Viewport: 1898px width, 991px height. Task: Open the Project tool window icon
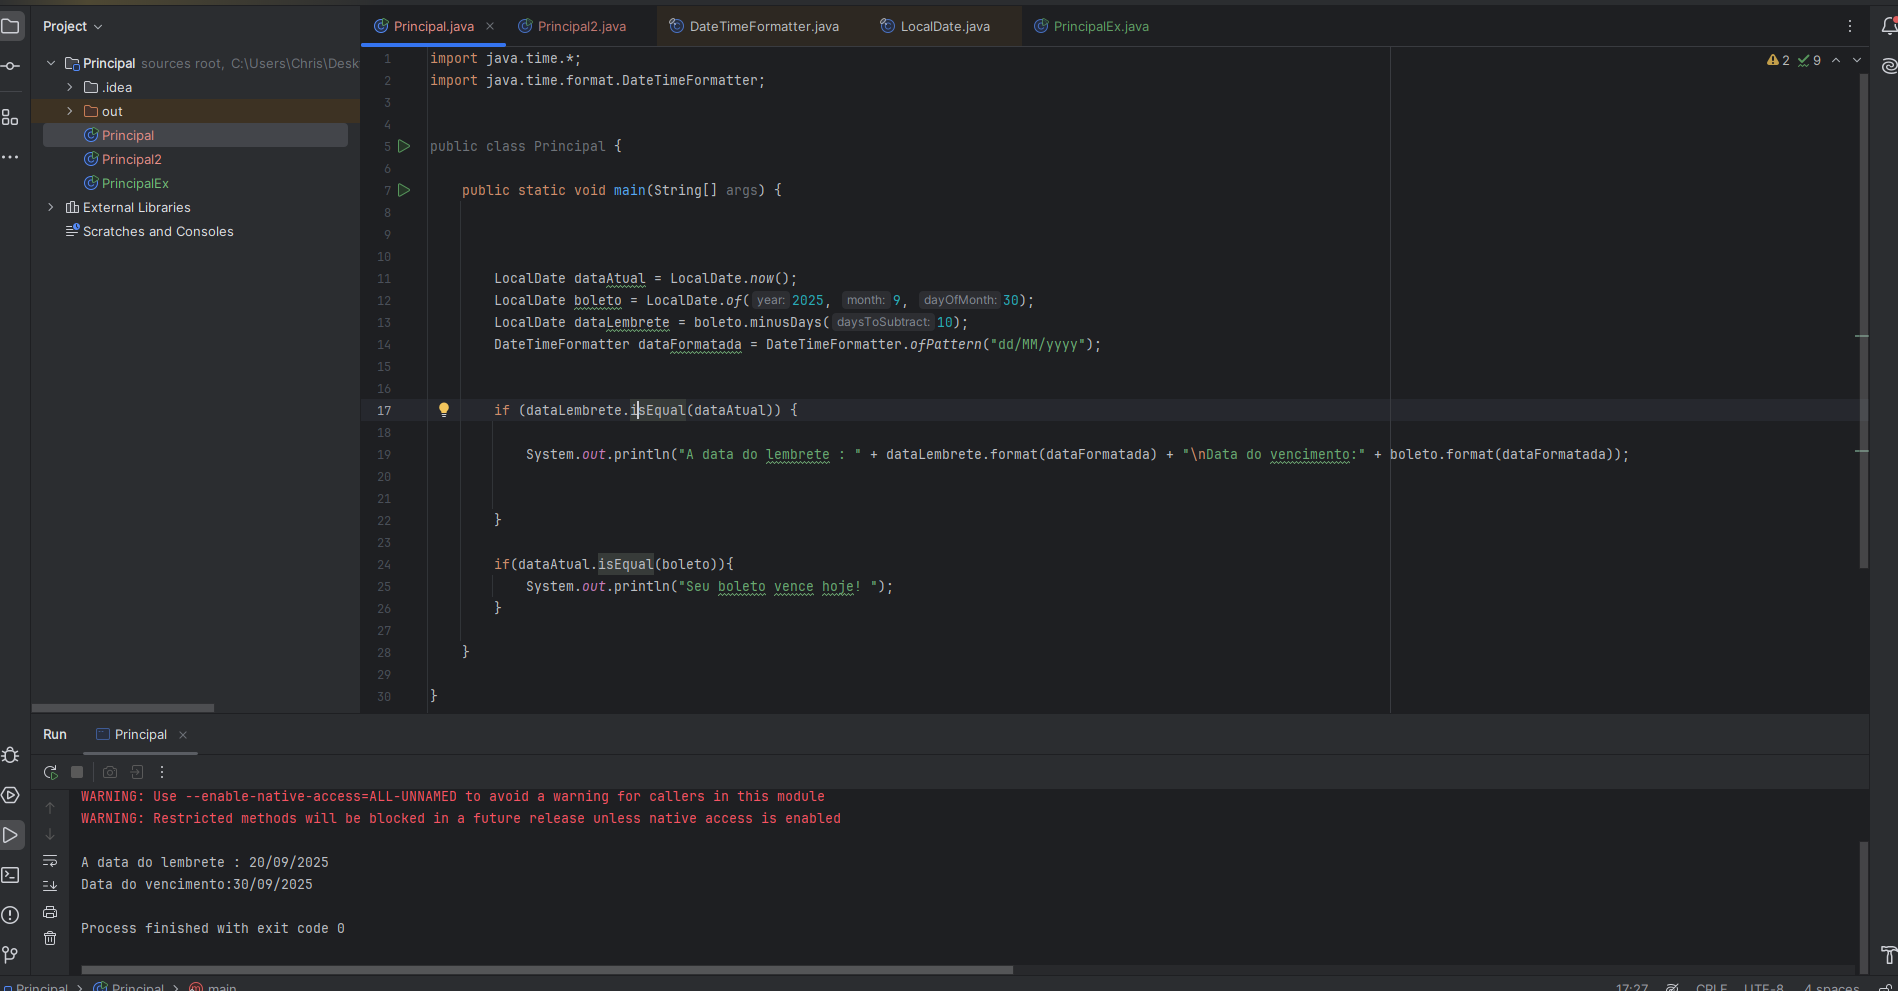tap(10, 26)
